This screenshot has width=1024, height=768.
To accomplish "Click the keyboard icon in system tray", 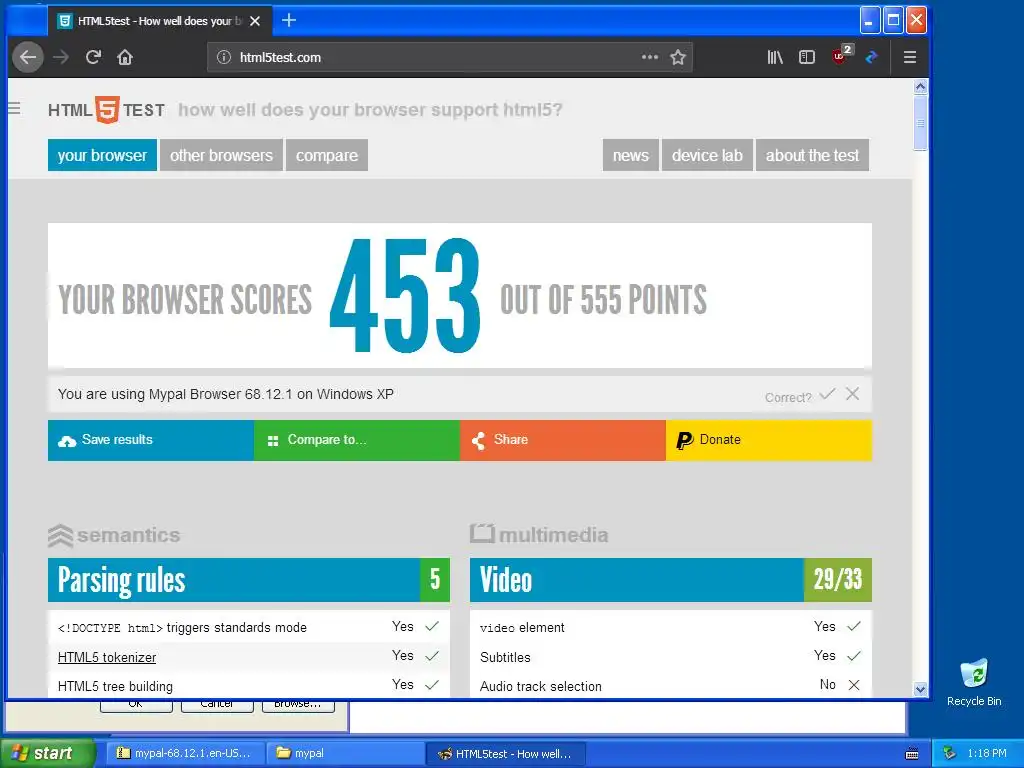I will point(912,754).
